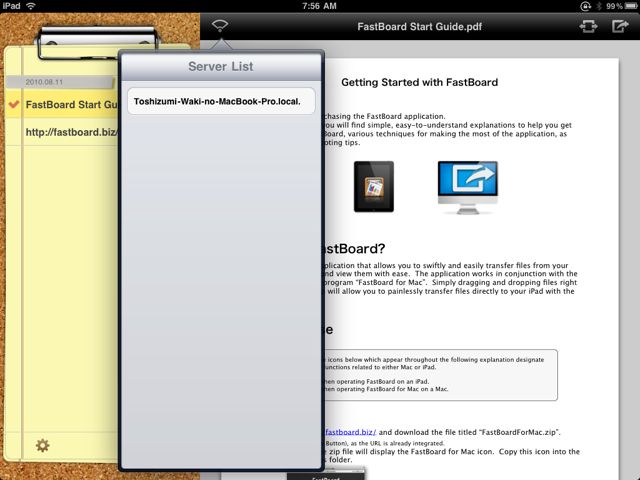Tap the metal clip on the clipboard

coord(97,43)
